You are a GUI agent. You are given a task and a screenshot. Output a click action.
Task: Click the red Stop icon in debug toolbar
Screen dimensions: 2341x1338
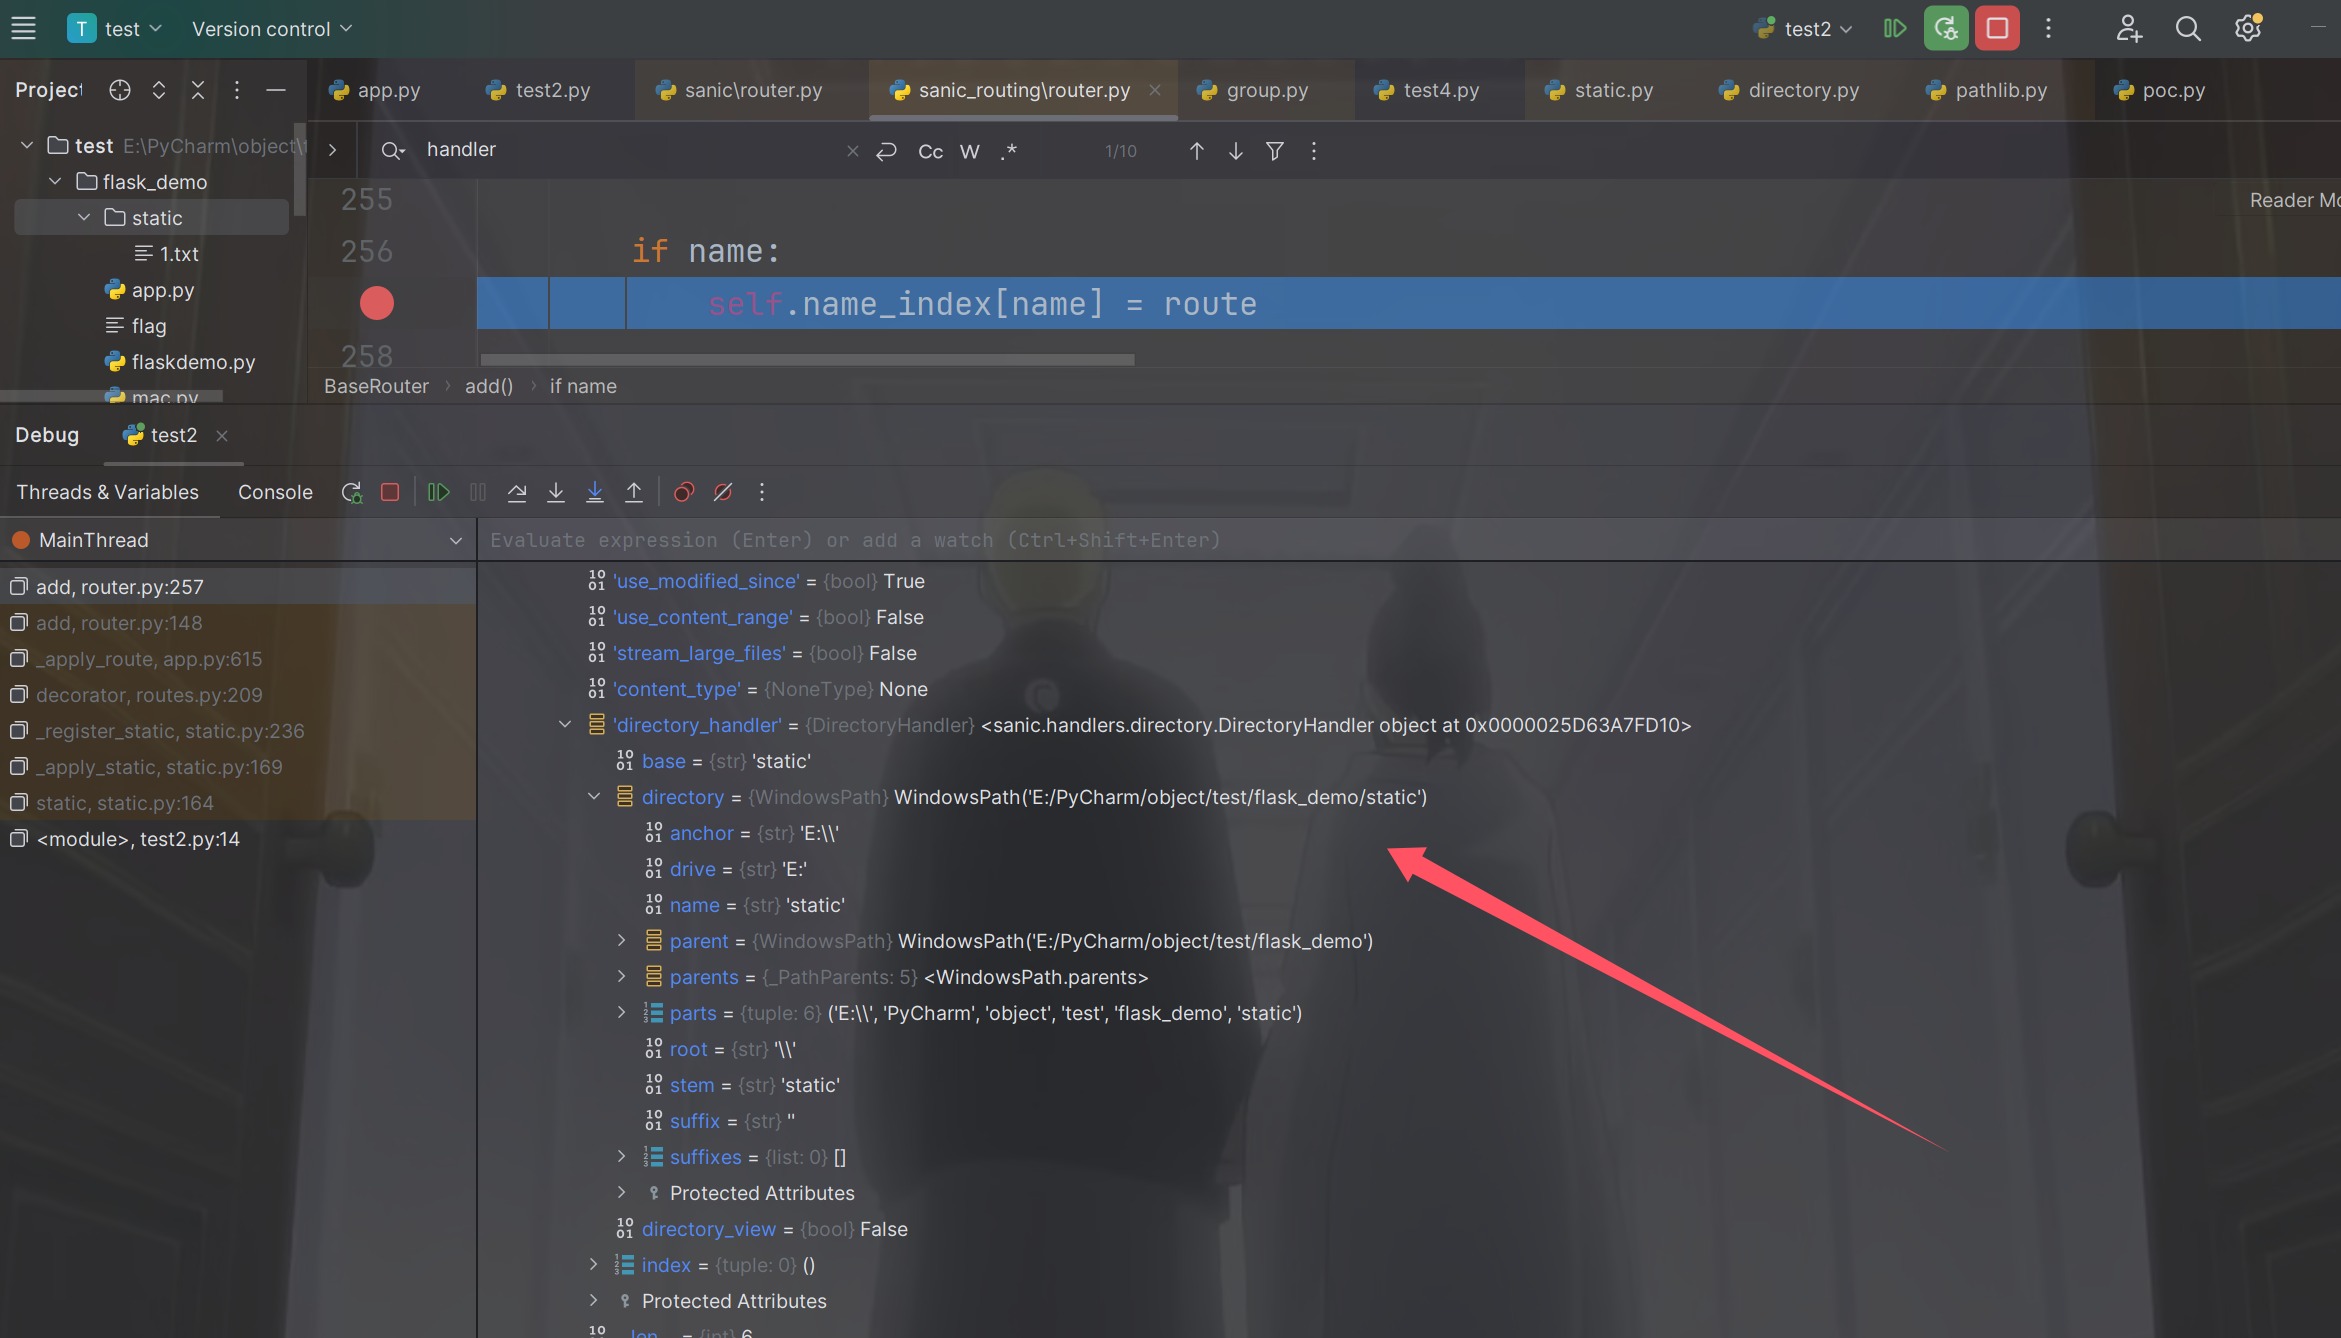tap(390, 492)
